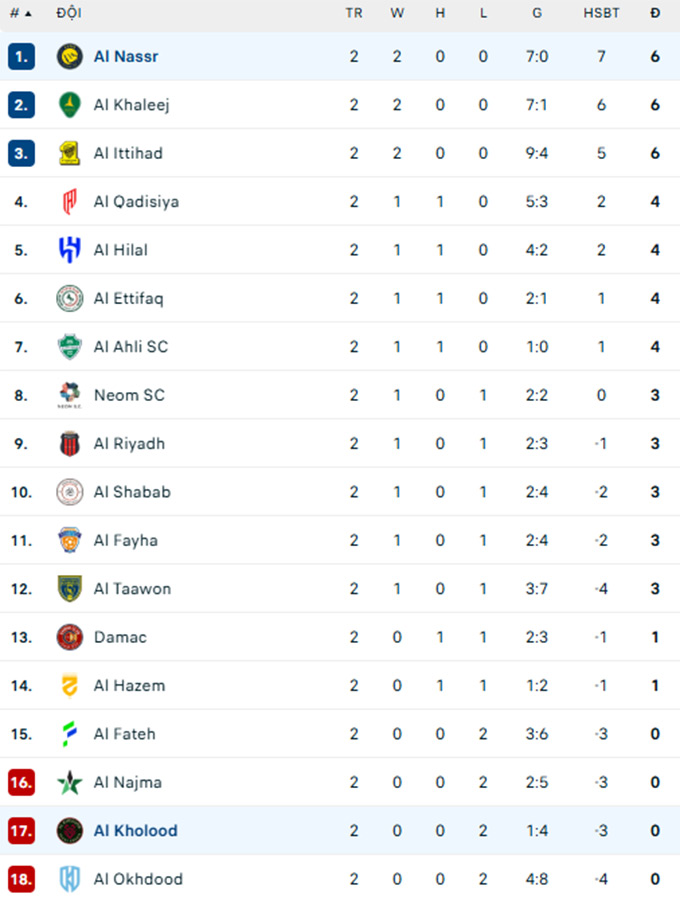Click the Al Ittihad team badge
This screenshot has height=902, width=680.
coord(69,153)
